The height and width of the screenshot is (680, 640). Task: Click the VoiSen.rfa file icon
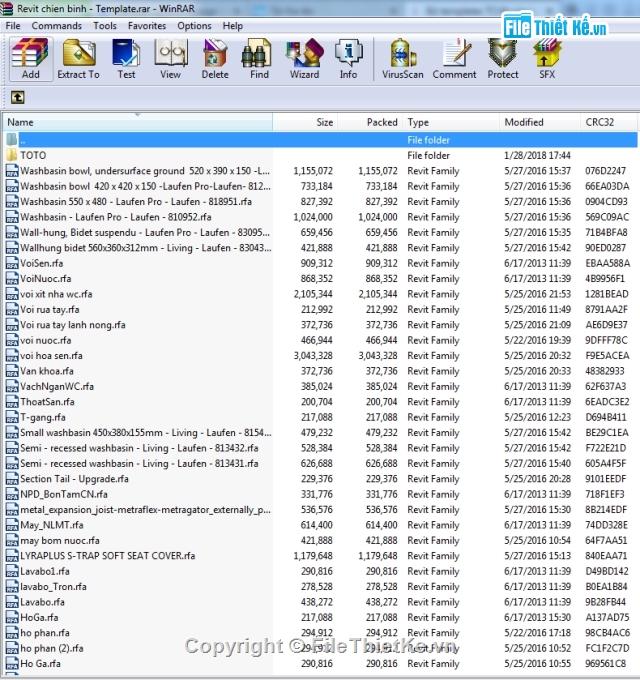(12, 263)
